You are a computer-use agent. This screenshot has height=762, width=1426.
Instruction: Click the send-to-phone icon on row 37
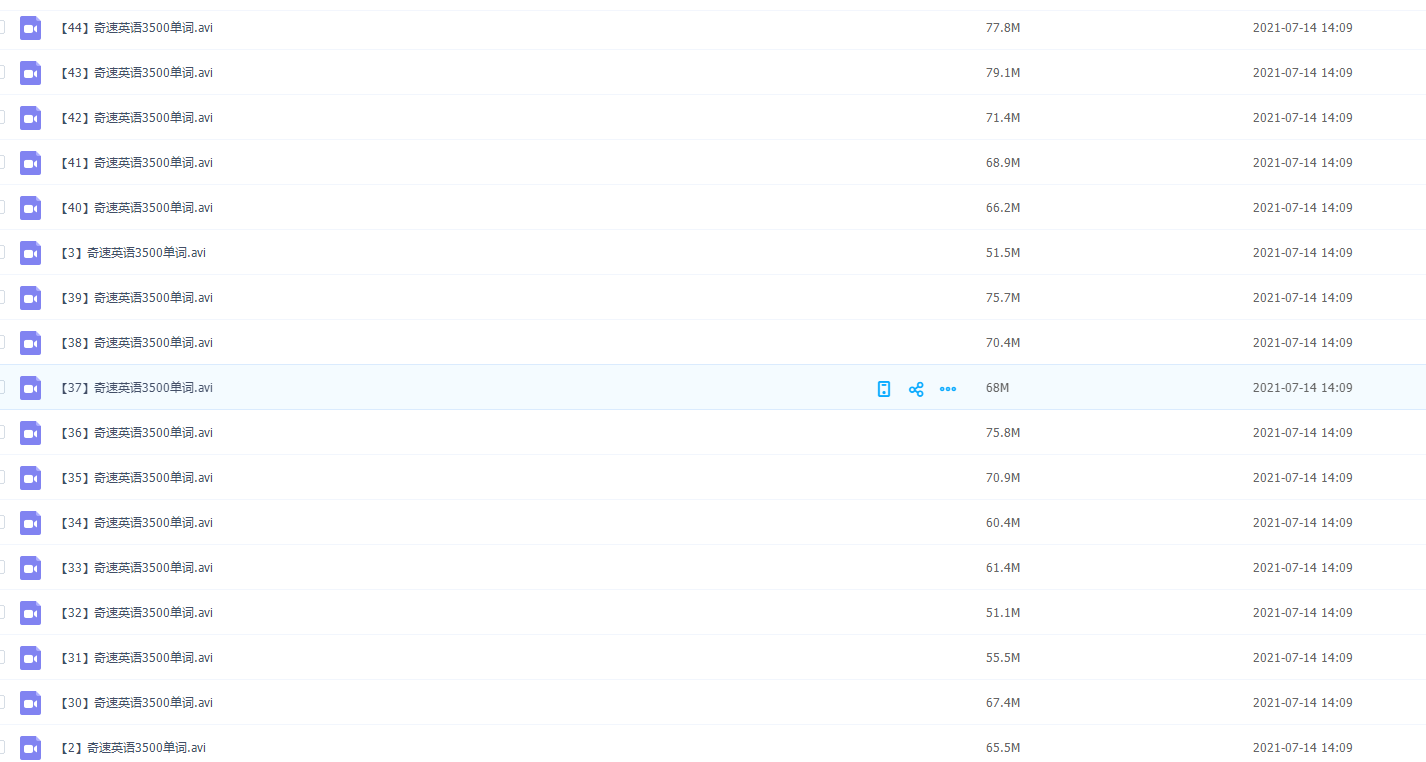click(x=884, y=389)
